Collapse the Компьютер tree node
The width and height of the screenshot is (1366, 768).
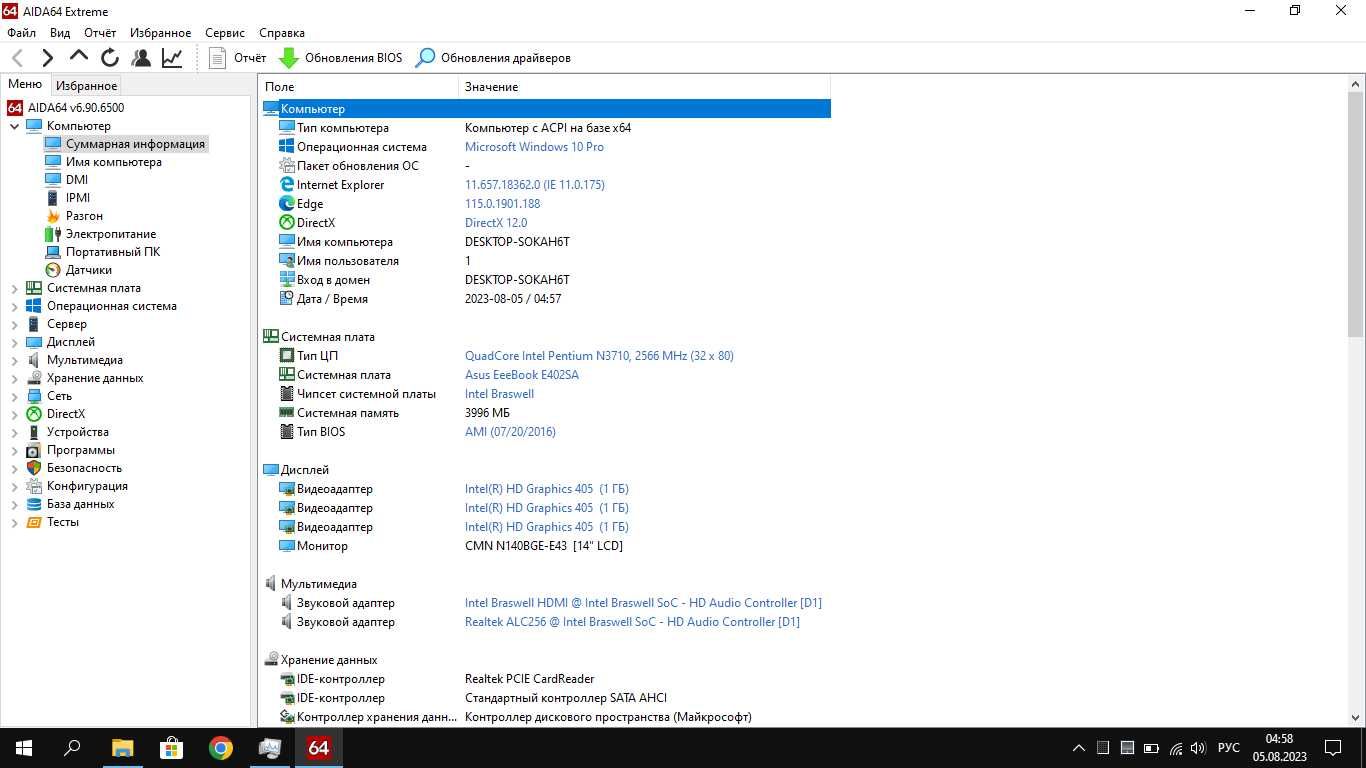[15, 126]
